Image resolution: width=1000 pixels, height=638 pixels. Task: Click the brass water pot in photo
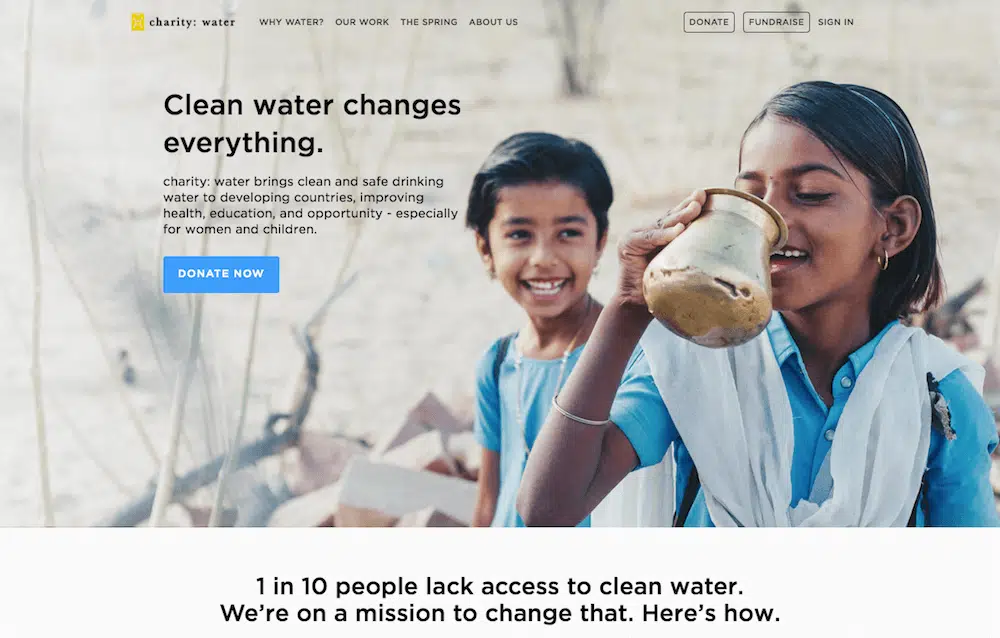coord(714,268)
